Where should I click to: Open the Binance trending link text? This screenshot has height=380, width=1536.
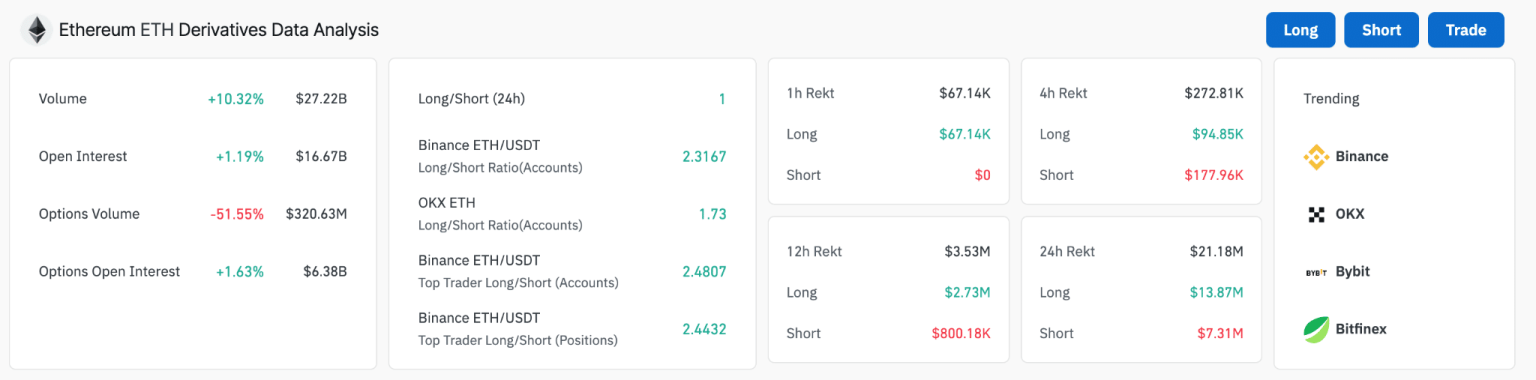tap(1361, 157)
